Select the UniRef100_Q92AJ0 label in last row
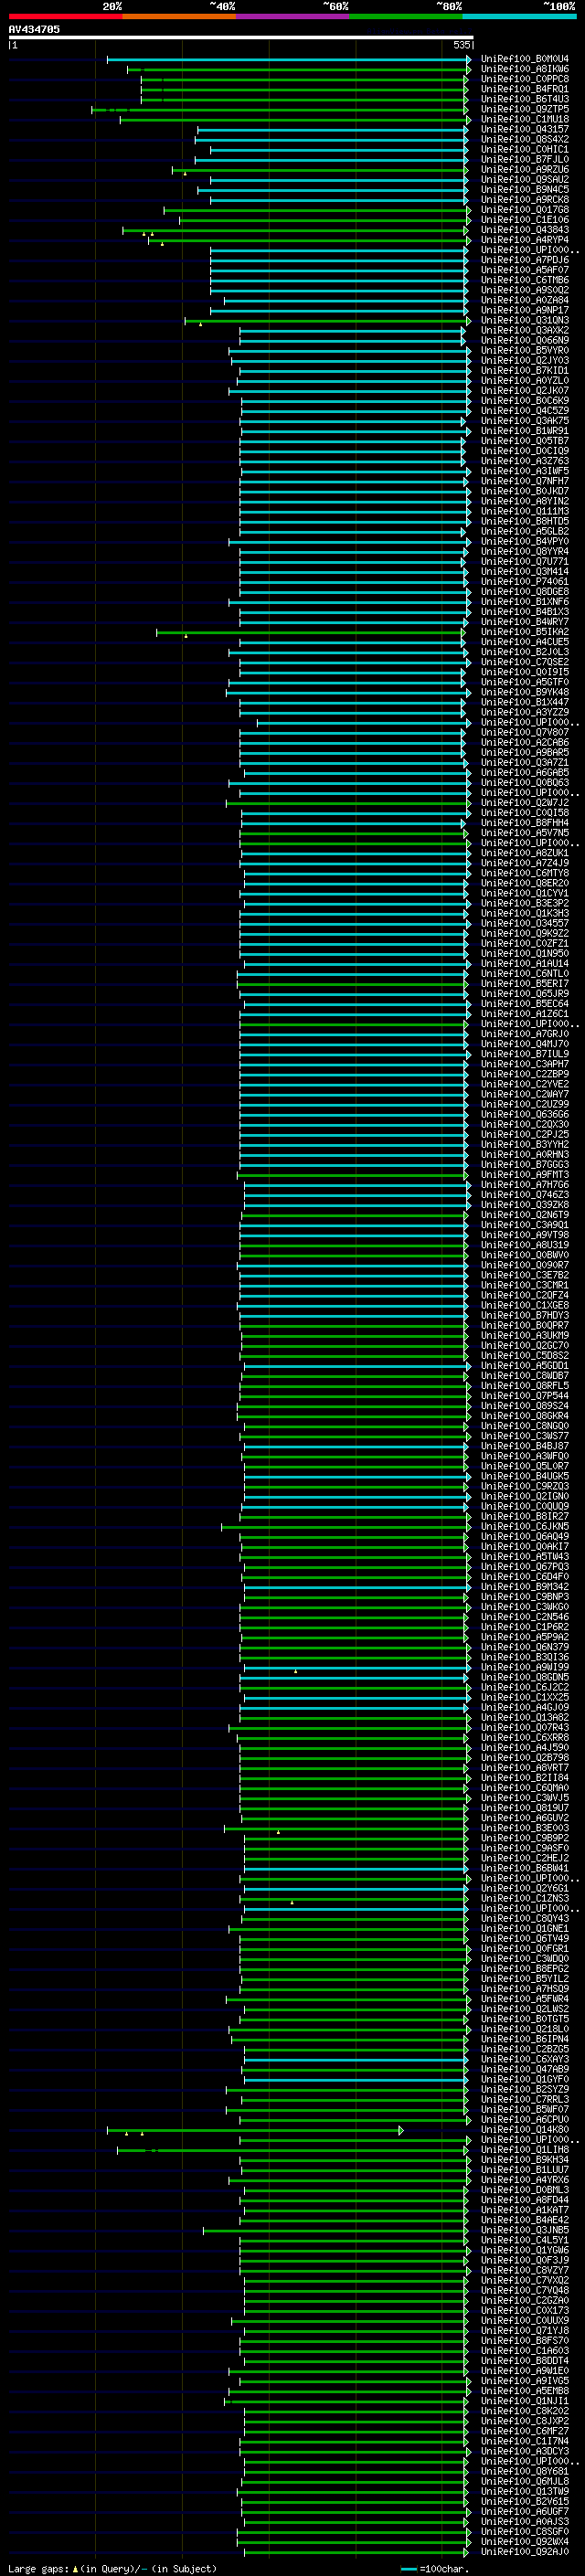This screenshot has width=585, height=2576. point(524,2551)
